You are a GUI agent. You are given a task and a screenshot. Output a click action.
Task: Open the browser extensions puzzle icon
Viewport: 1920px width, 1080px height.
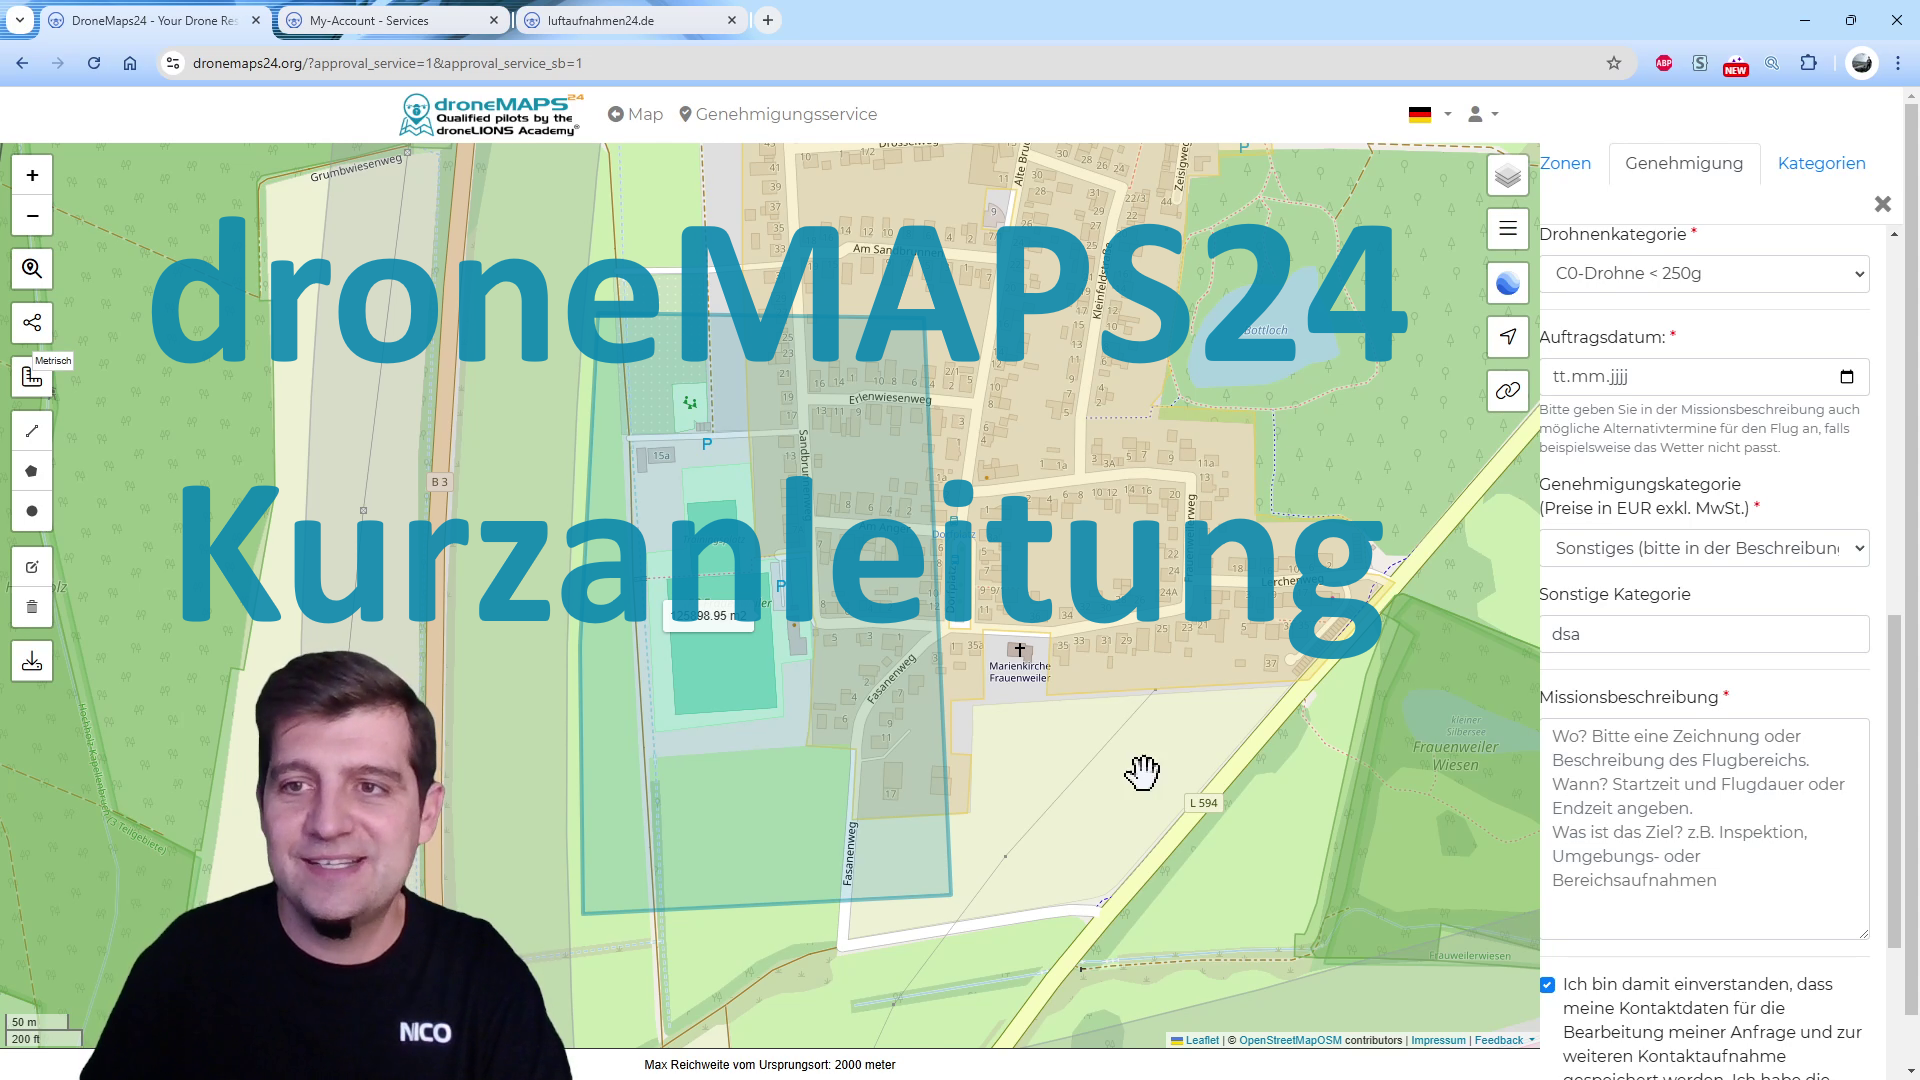1808,63
